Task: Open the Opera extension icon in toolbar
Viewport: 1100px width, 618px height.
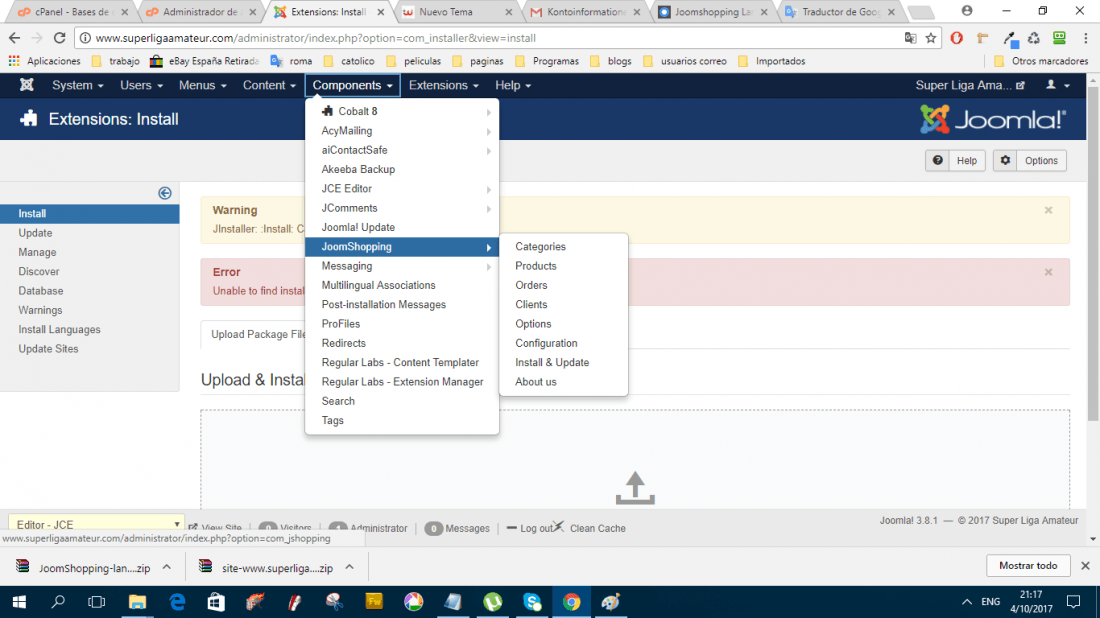Action: click(956, 38)
